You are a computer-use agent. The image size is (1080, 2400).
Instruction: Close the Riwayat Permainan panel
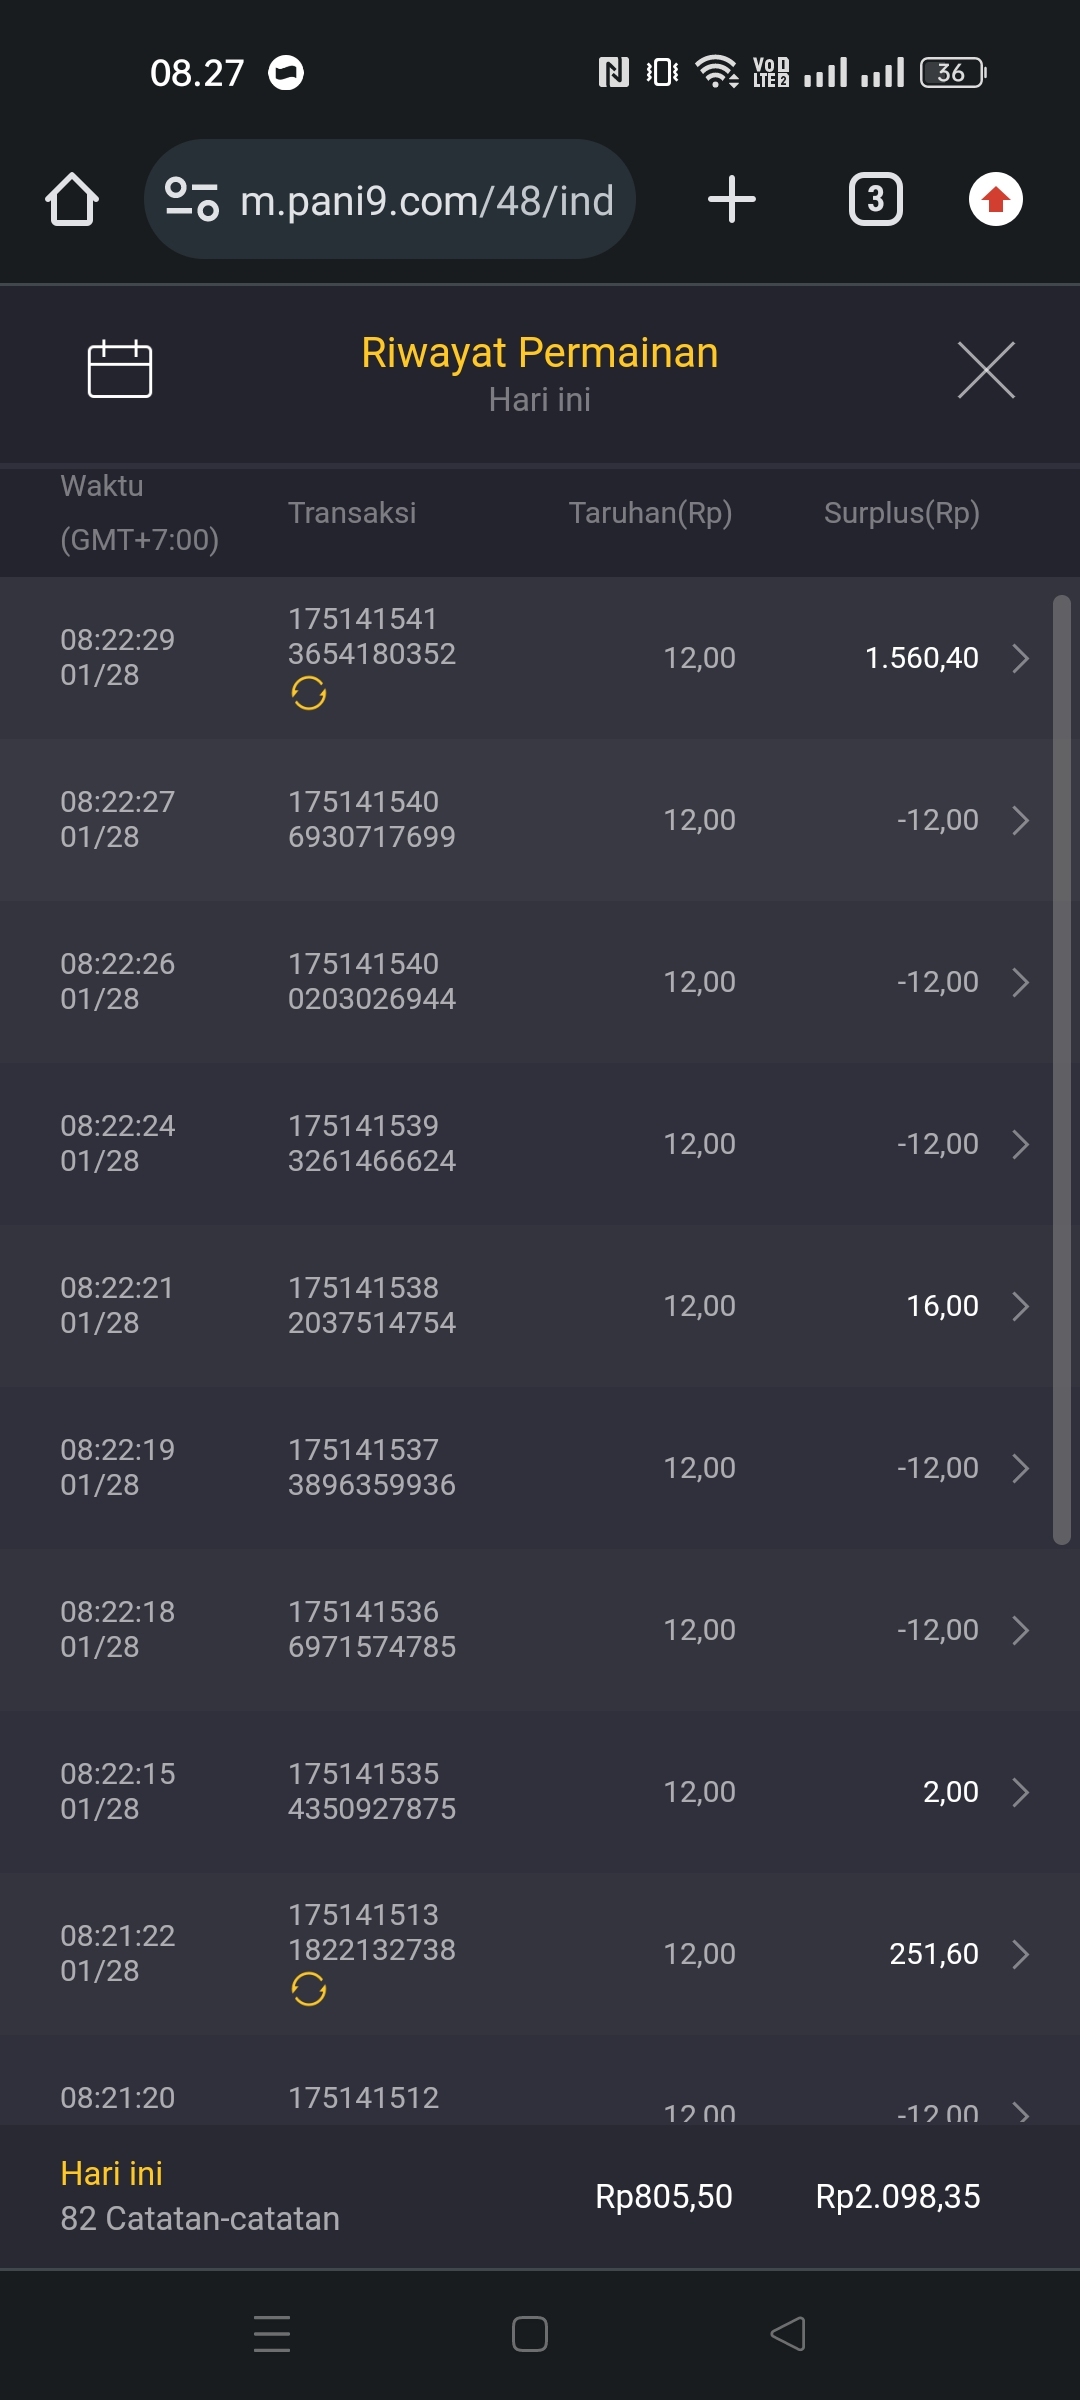(985, 370)
